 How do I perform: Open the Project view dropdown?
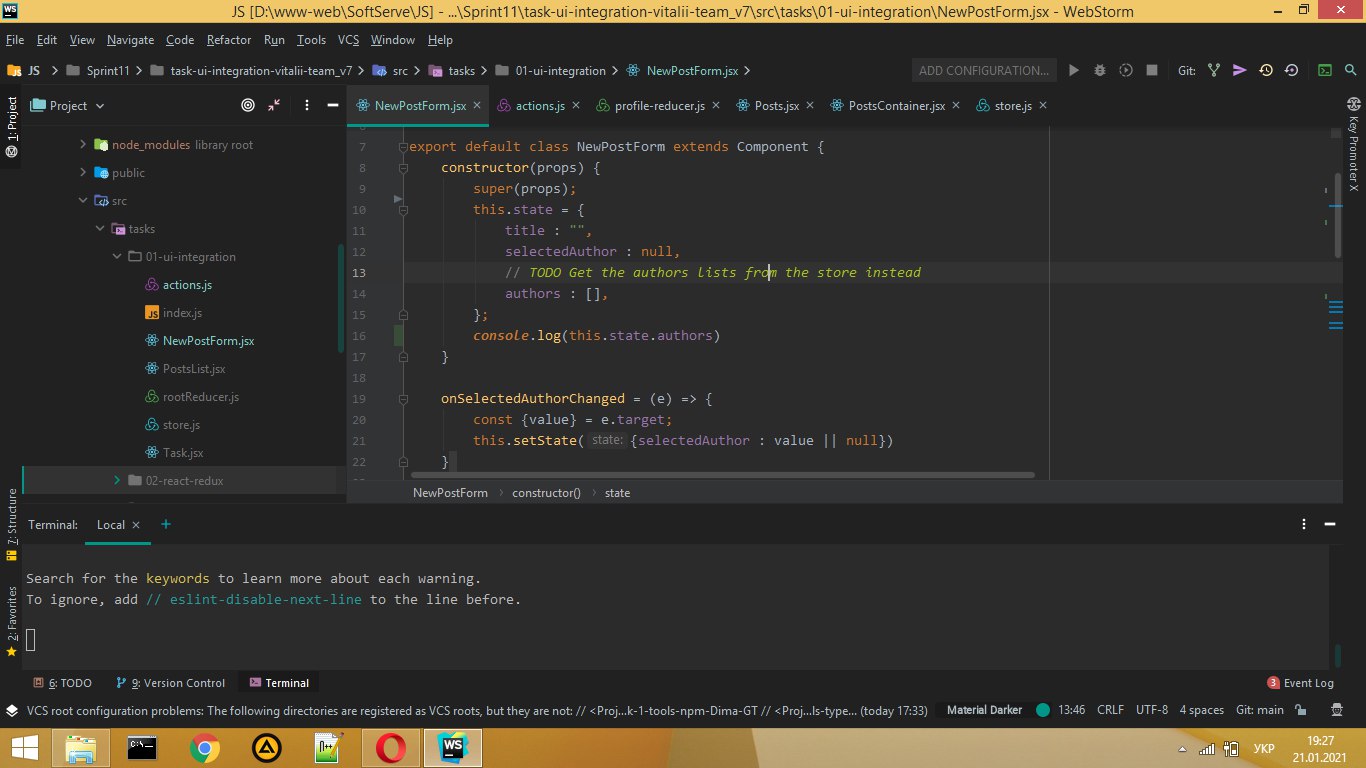[99, 106]
